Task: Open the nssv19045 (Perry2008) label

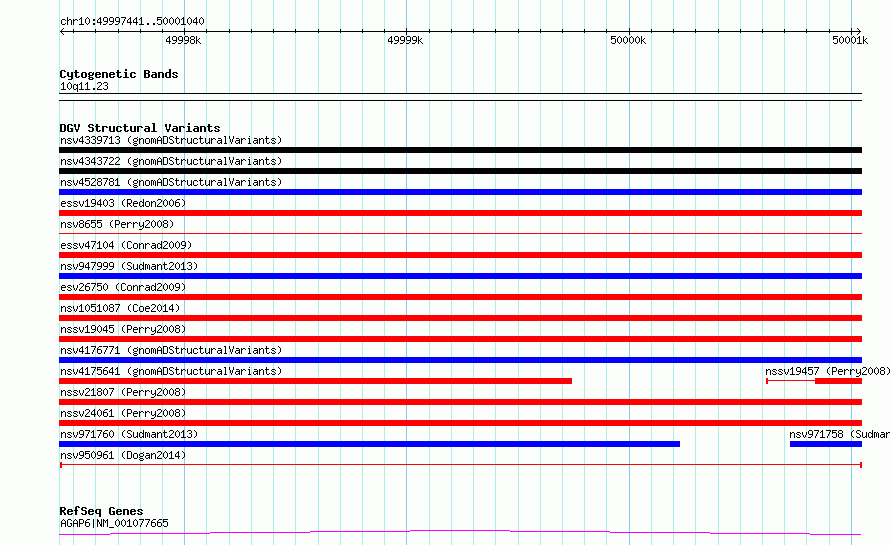Action: (x=123, y=329)
